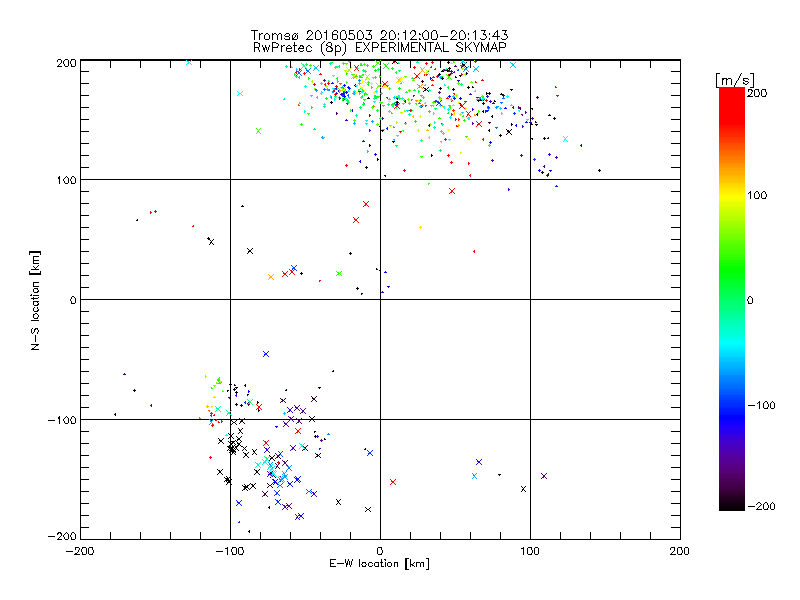Click the subtitle "RwPretec (8p) EXPERIMENTAL SKYMAP"

(379, 47)
